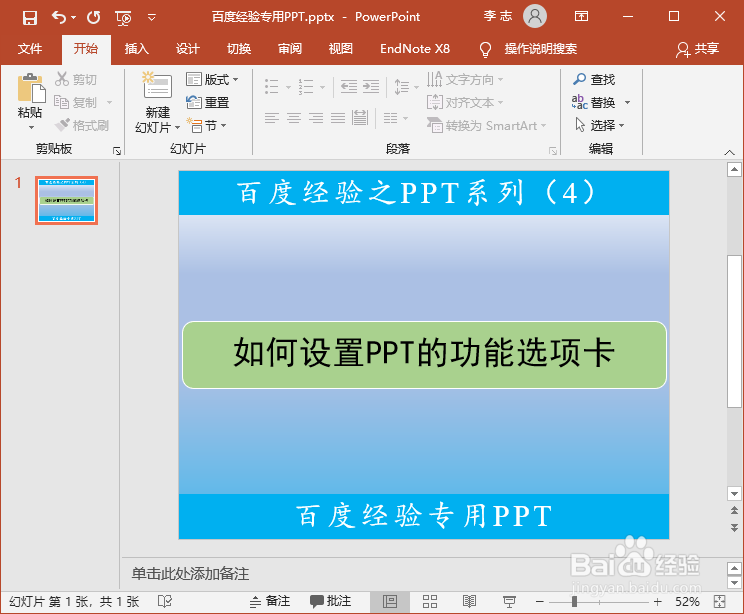Switch to the 插入 tab
The width and height of the screenshot is (744, 614).
137,48
